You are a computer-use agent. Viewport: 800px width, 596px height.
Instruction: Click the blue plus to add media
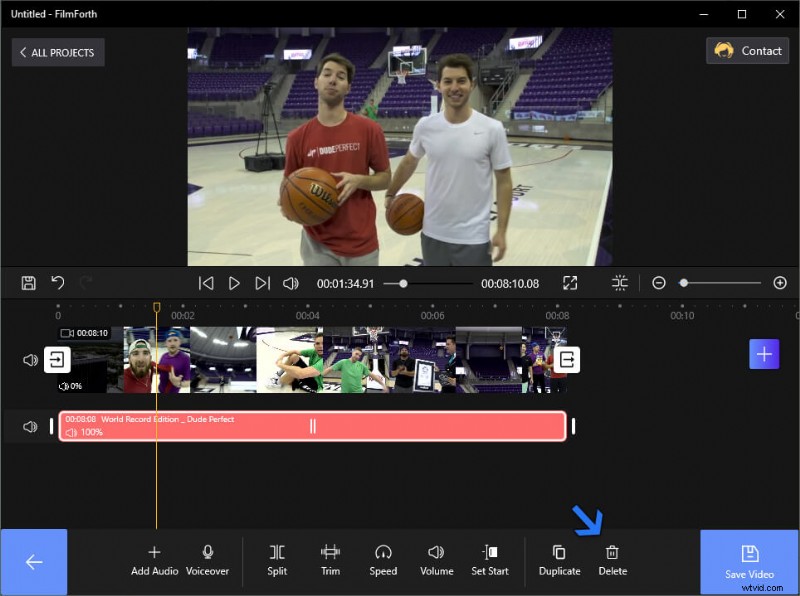765,354
